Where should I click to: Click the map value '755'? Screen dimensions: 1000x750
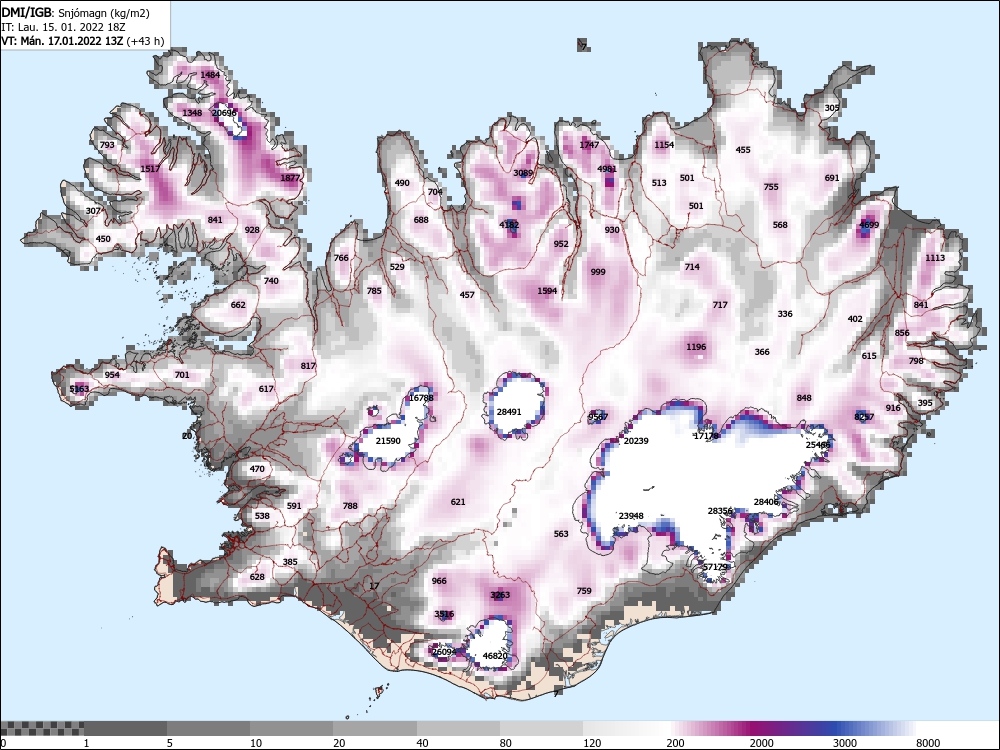click(771, 187)
